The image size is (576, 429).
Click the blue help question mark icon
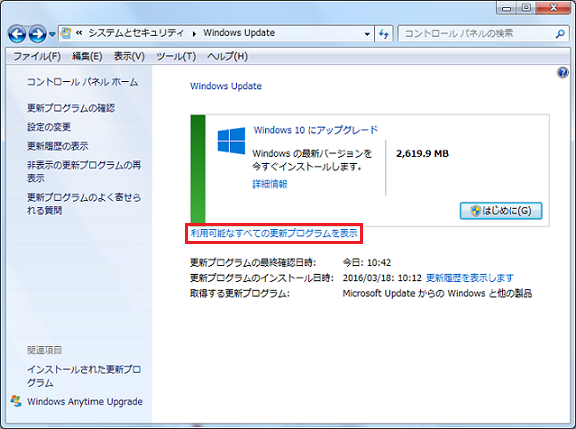click(562, 73)
